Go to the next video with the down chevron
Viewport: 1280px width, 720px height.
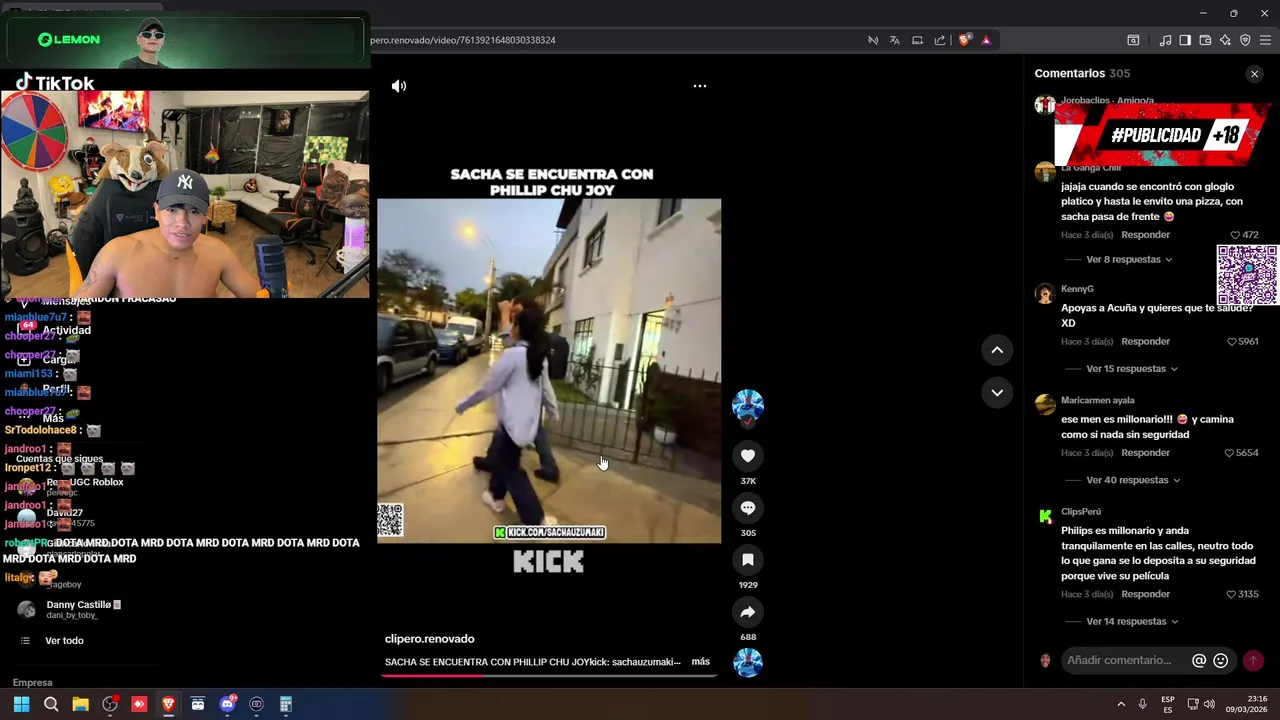tap(997, 393)
